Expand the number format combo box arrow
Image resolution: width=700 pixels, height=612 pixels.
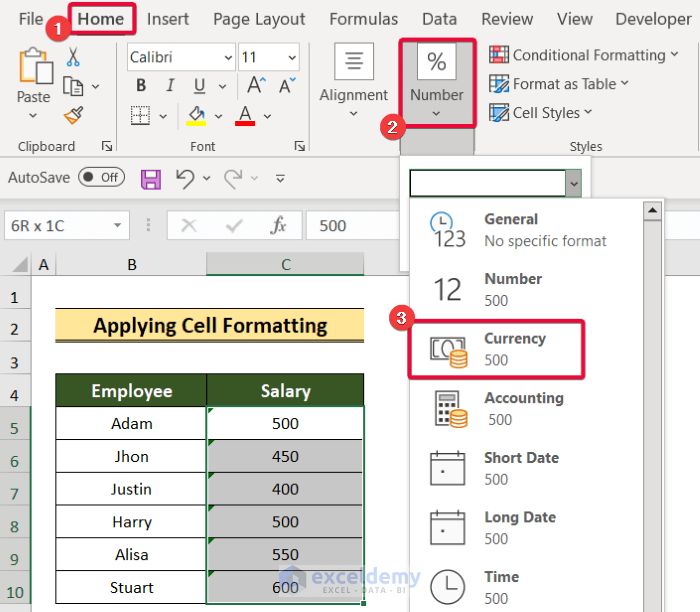[574, 183]
